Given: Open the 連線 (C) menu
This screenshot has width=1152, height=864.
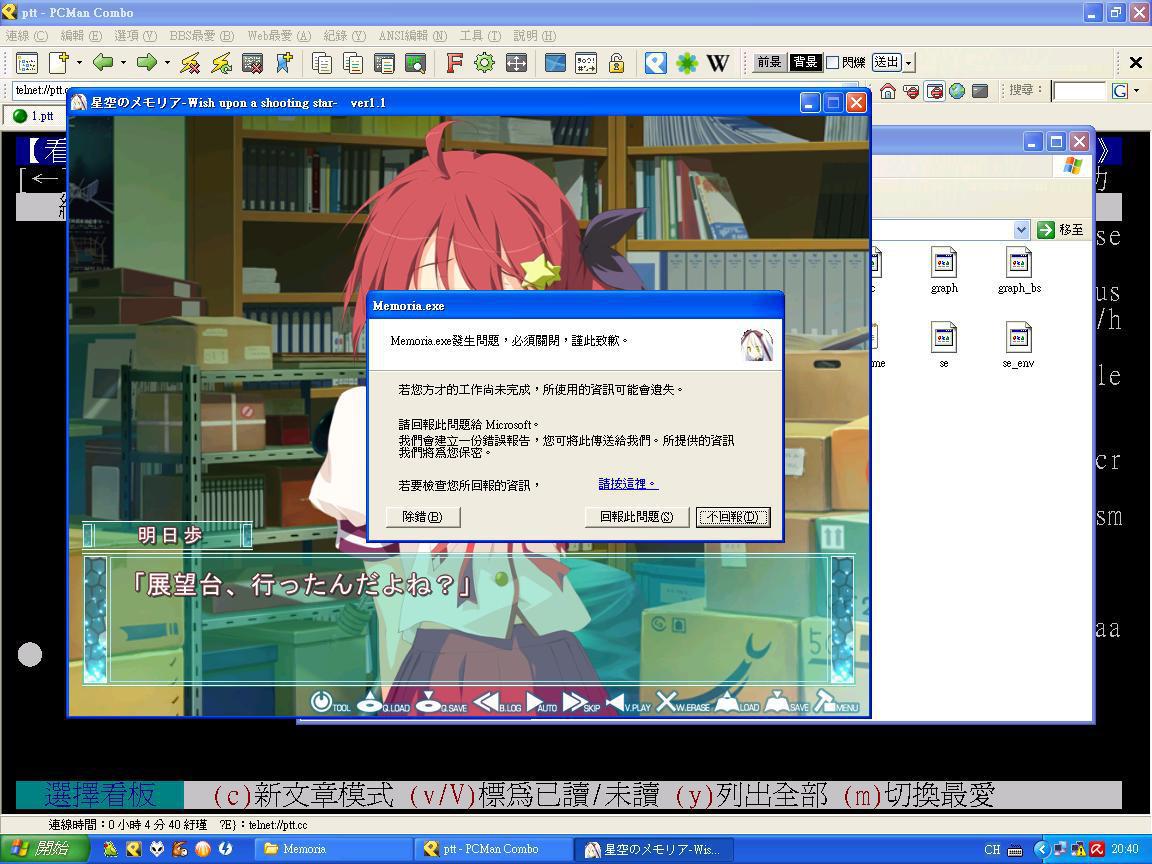Looking at the screenshot, I should [26, 35].
